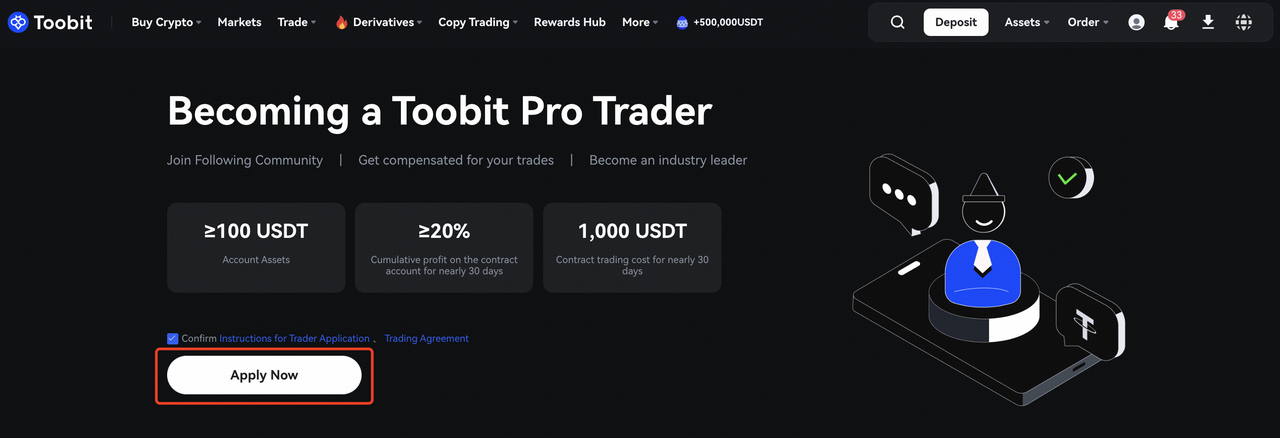Expand the Buy Crypto dropdown
Image resolution: width=1280 pixels, height=438 pixels.
pyautogui.click(x=166, y=22)
